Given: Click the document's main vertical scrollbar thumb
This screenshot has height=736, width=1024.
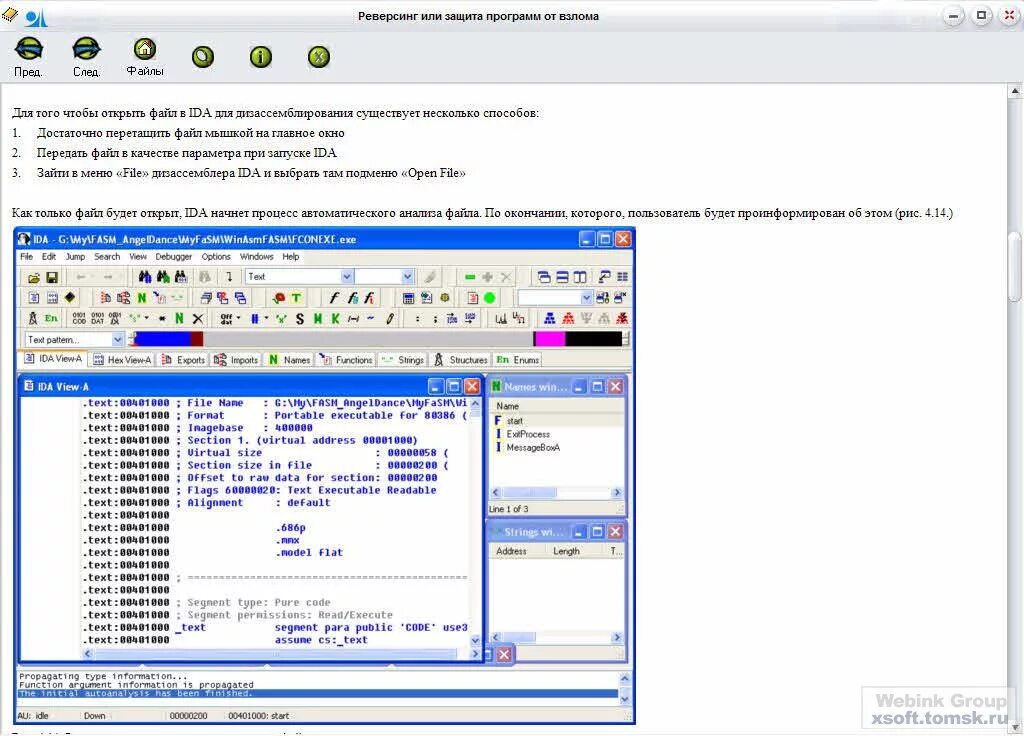Looking at the screenshot, I should (1015, 267).
